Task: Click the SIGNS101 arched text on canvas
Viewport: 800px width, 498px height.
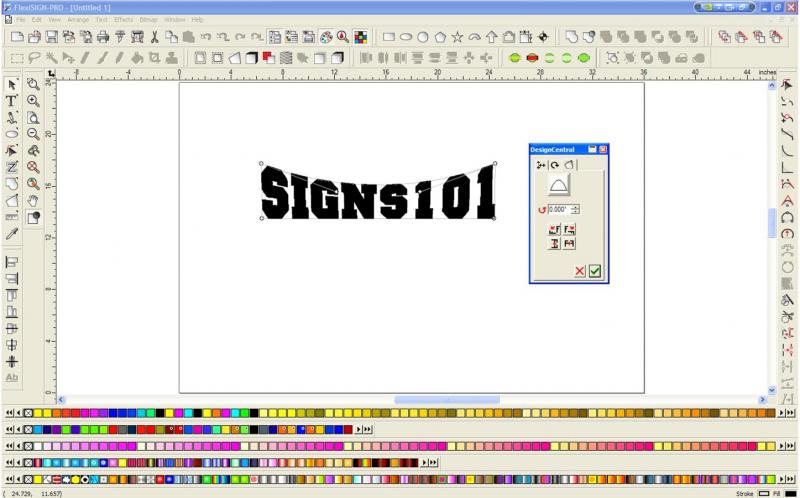Action: [x=378, y=192]
